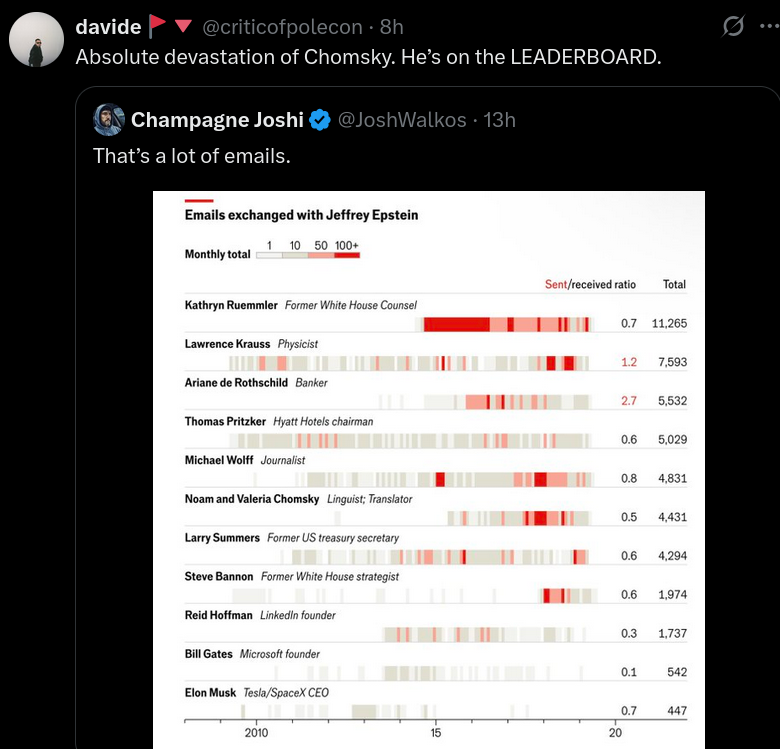Open quoted tweet "That's a lot of emails."

tap(191, 156)
